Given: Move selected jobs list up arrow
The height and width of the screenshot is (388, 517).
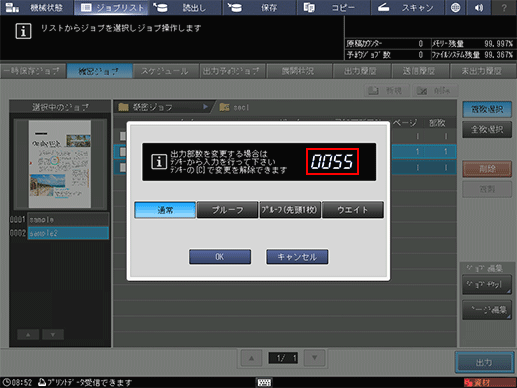Looking at the screenshot, I should (28, 334).
